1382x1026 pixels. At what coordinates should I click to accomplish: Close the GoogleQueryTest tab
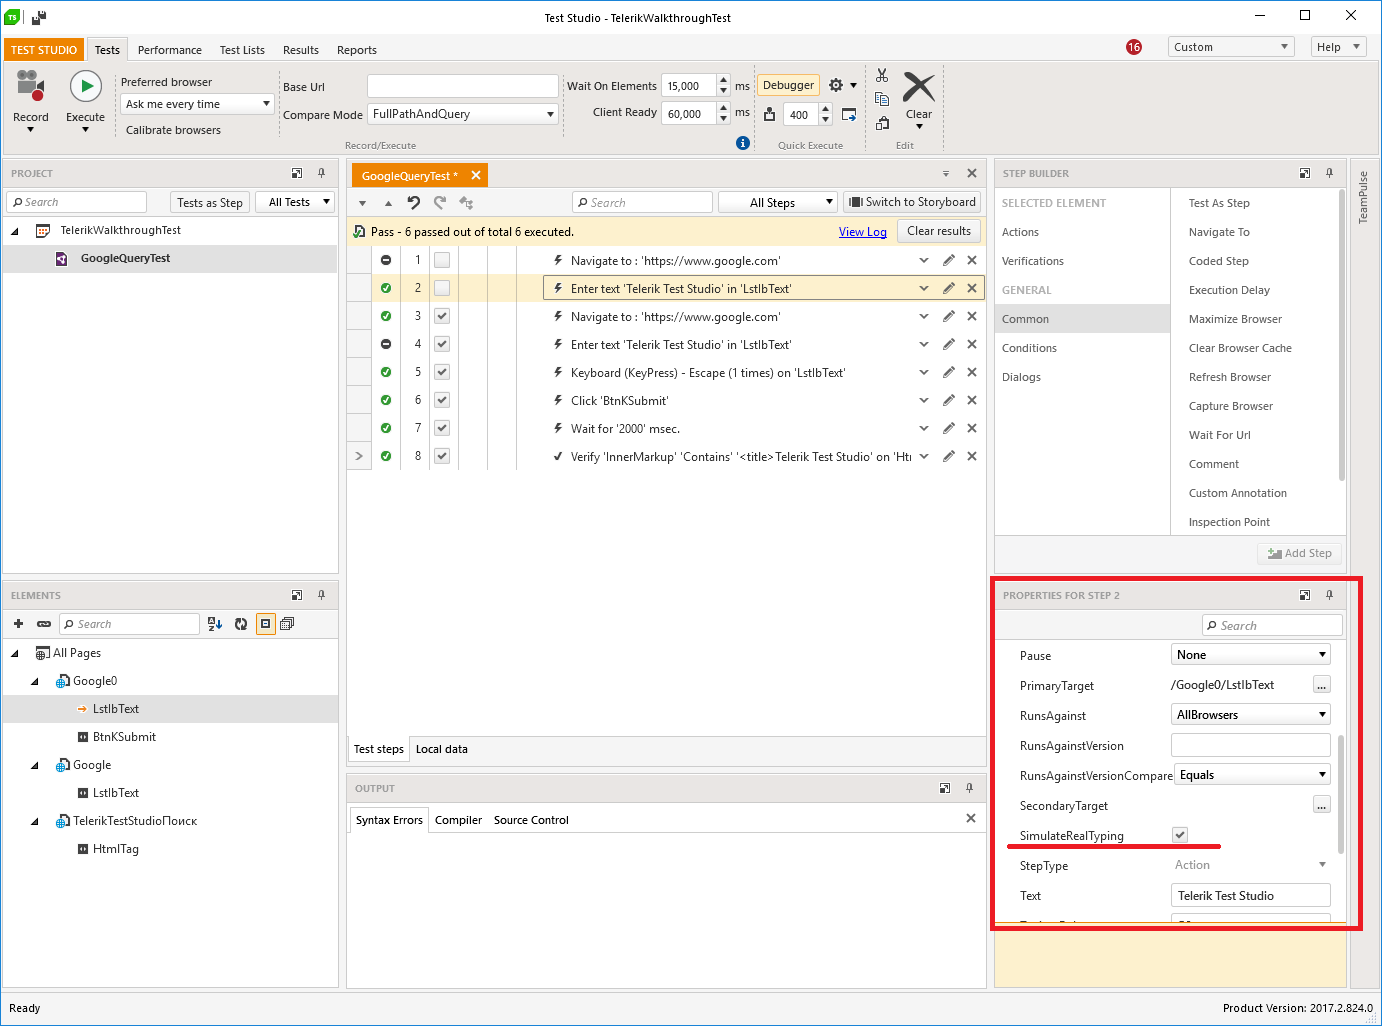coord(476,175)
